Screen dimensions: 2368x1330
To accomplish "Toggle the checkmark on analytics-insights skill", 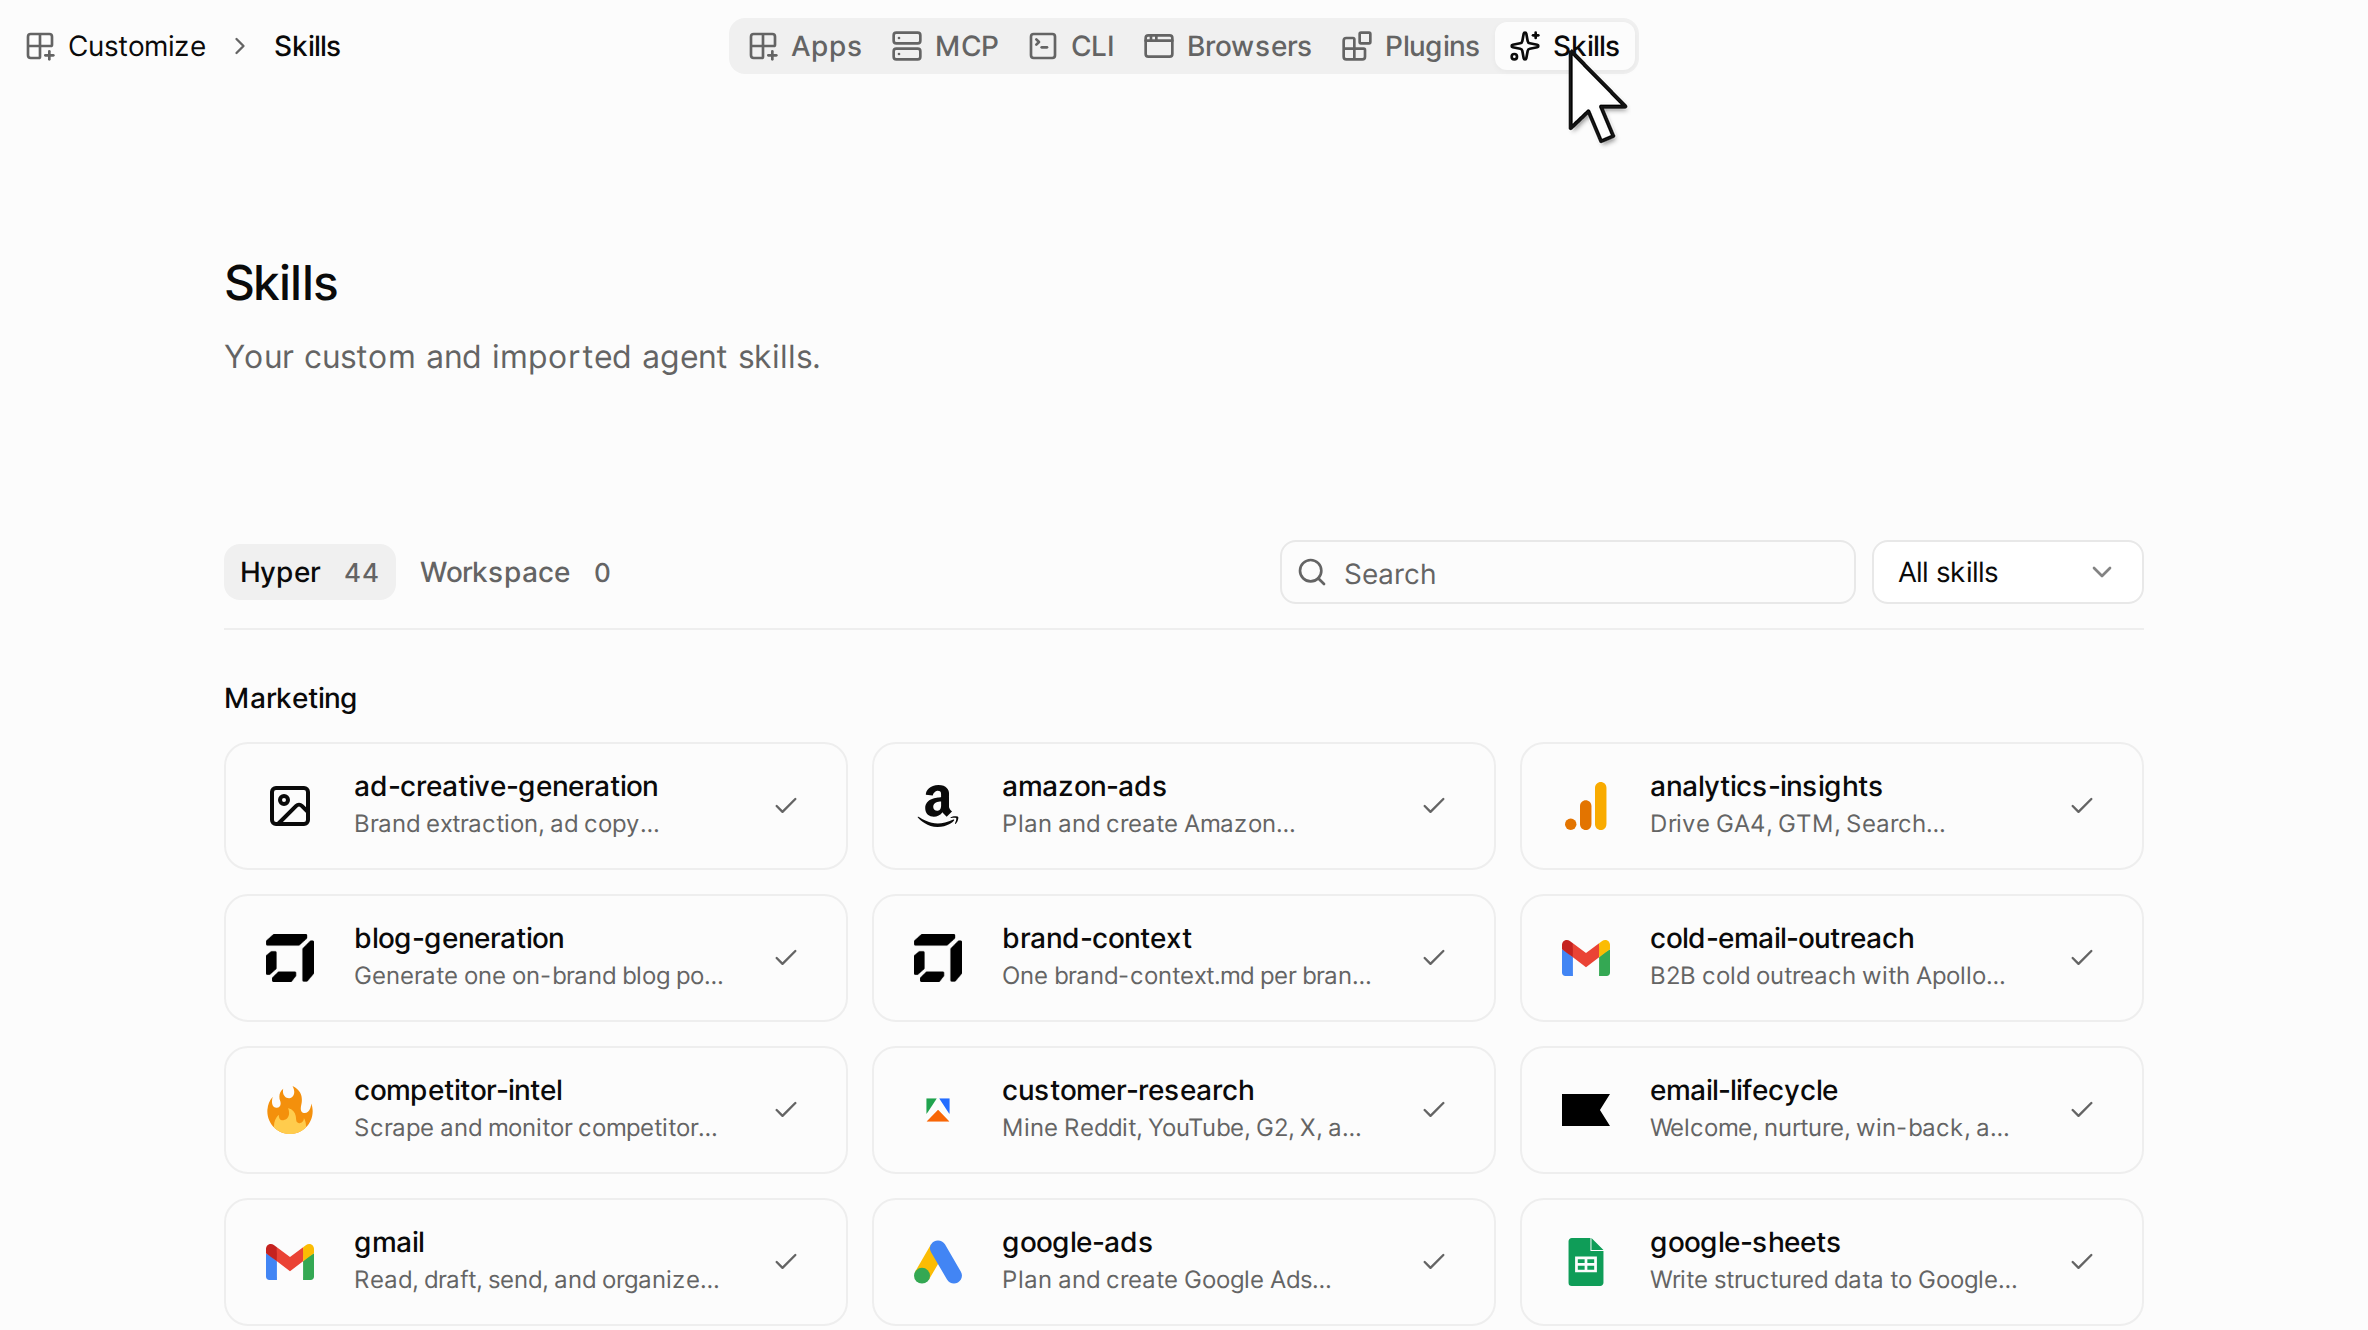I will tap(2082, 806).
